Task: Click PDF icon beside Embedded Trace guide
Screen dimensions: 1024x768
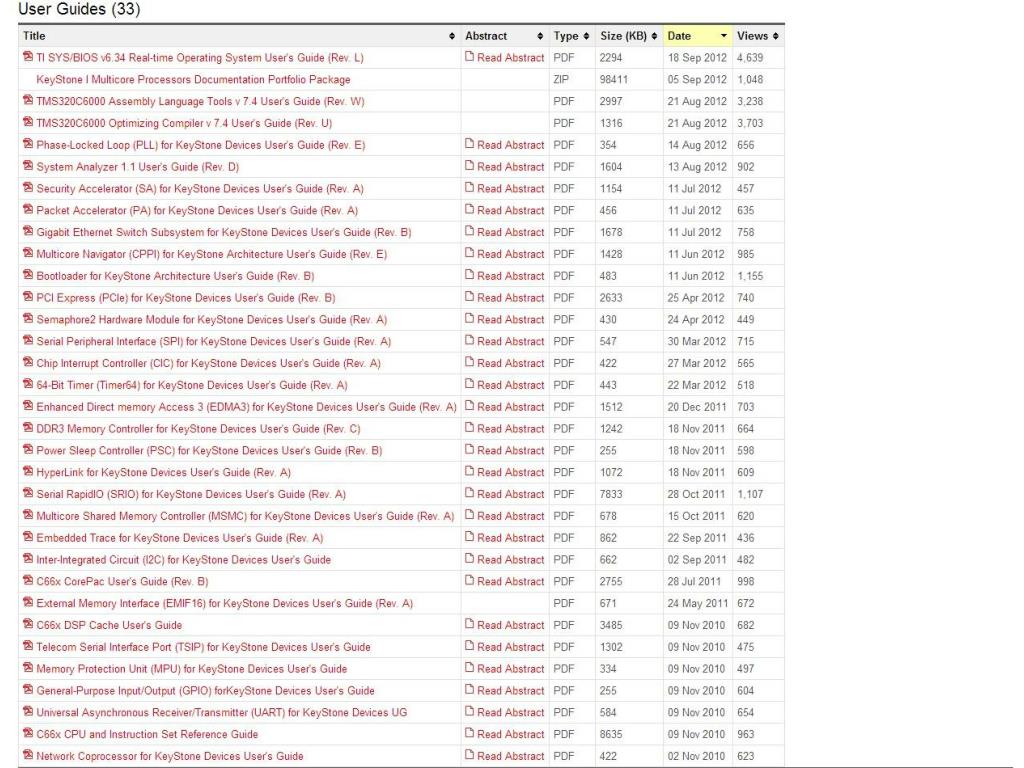Action: [x=27, y=537]
